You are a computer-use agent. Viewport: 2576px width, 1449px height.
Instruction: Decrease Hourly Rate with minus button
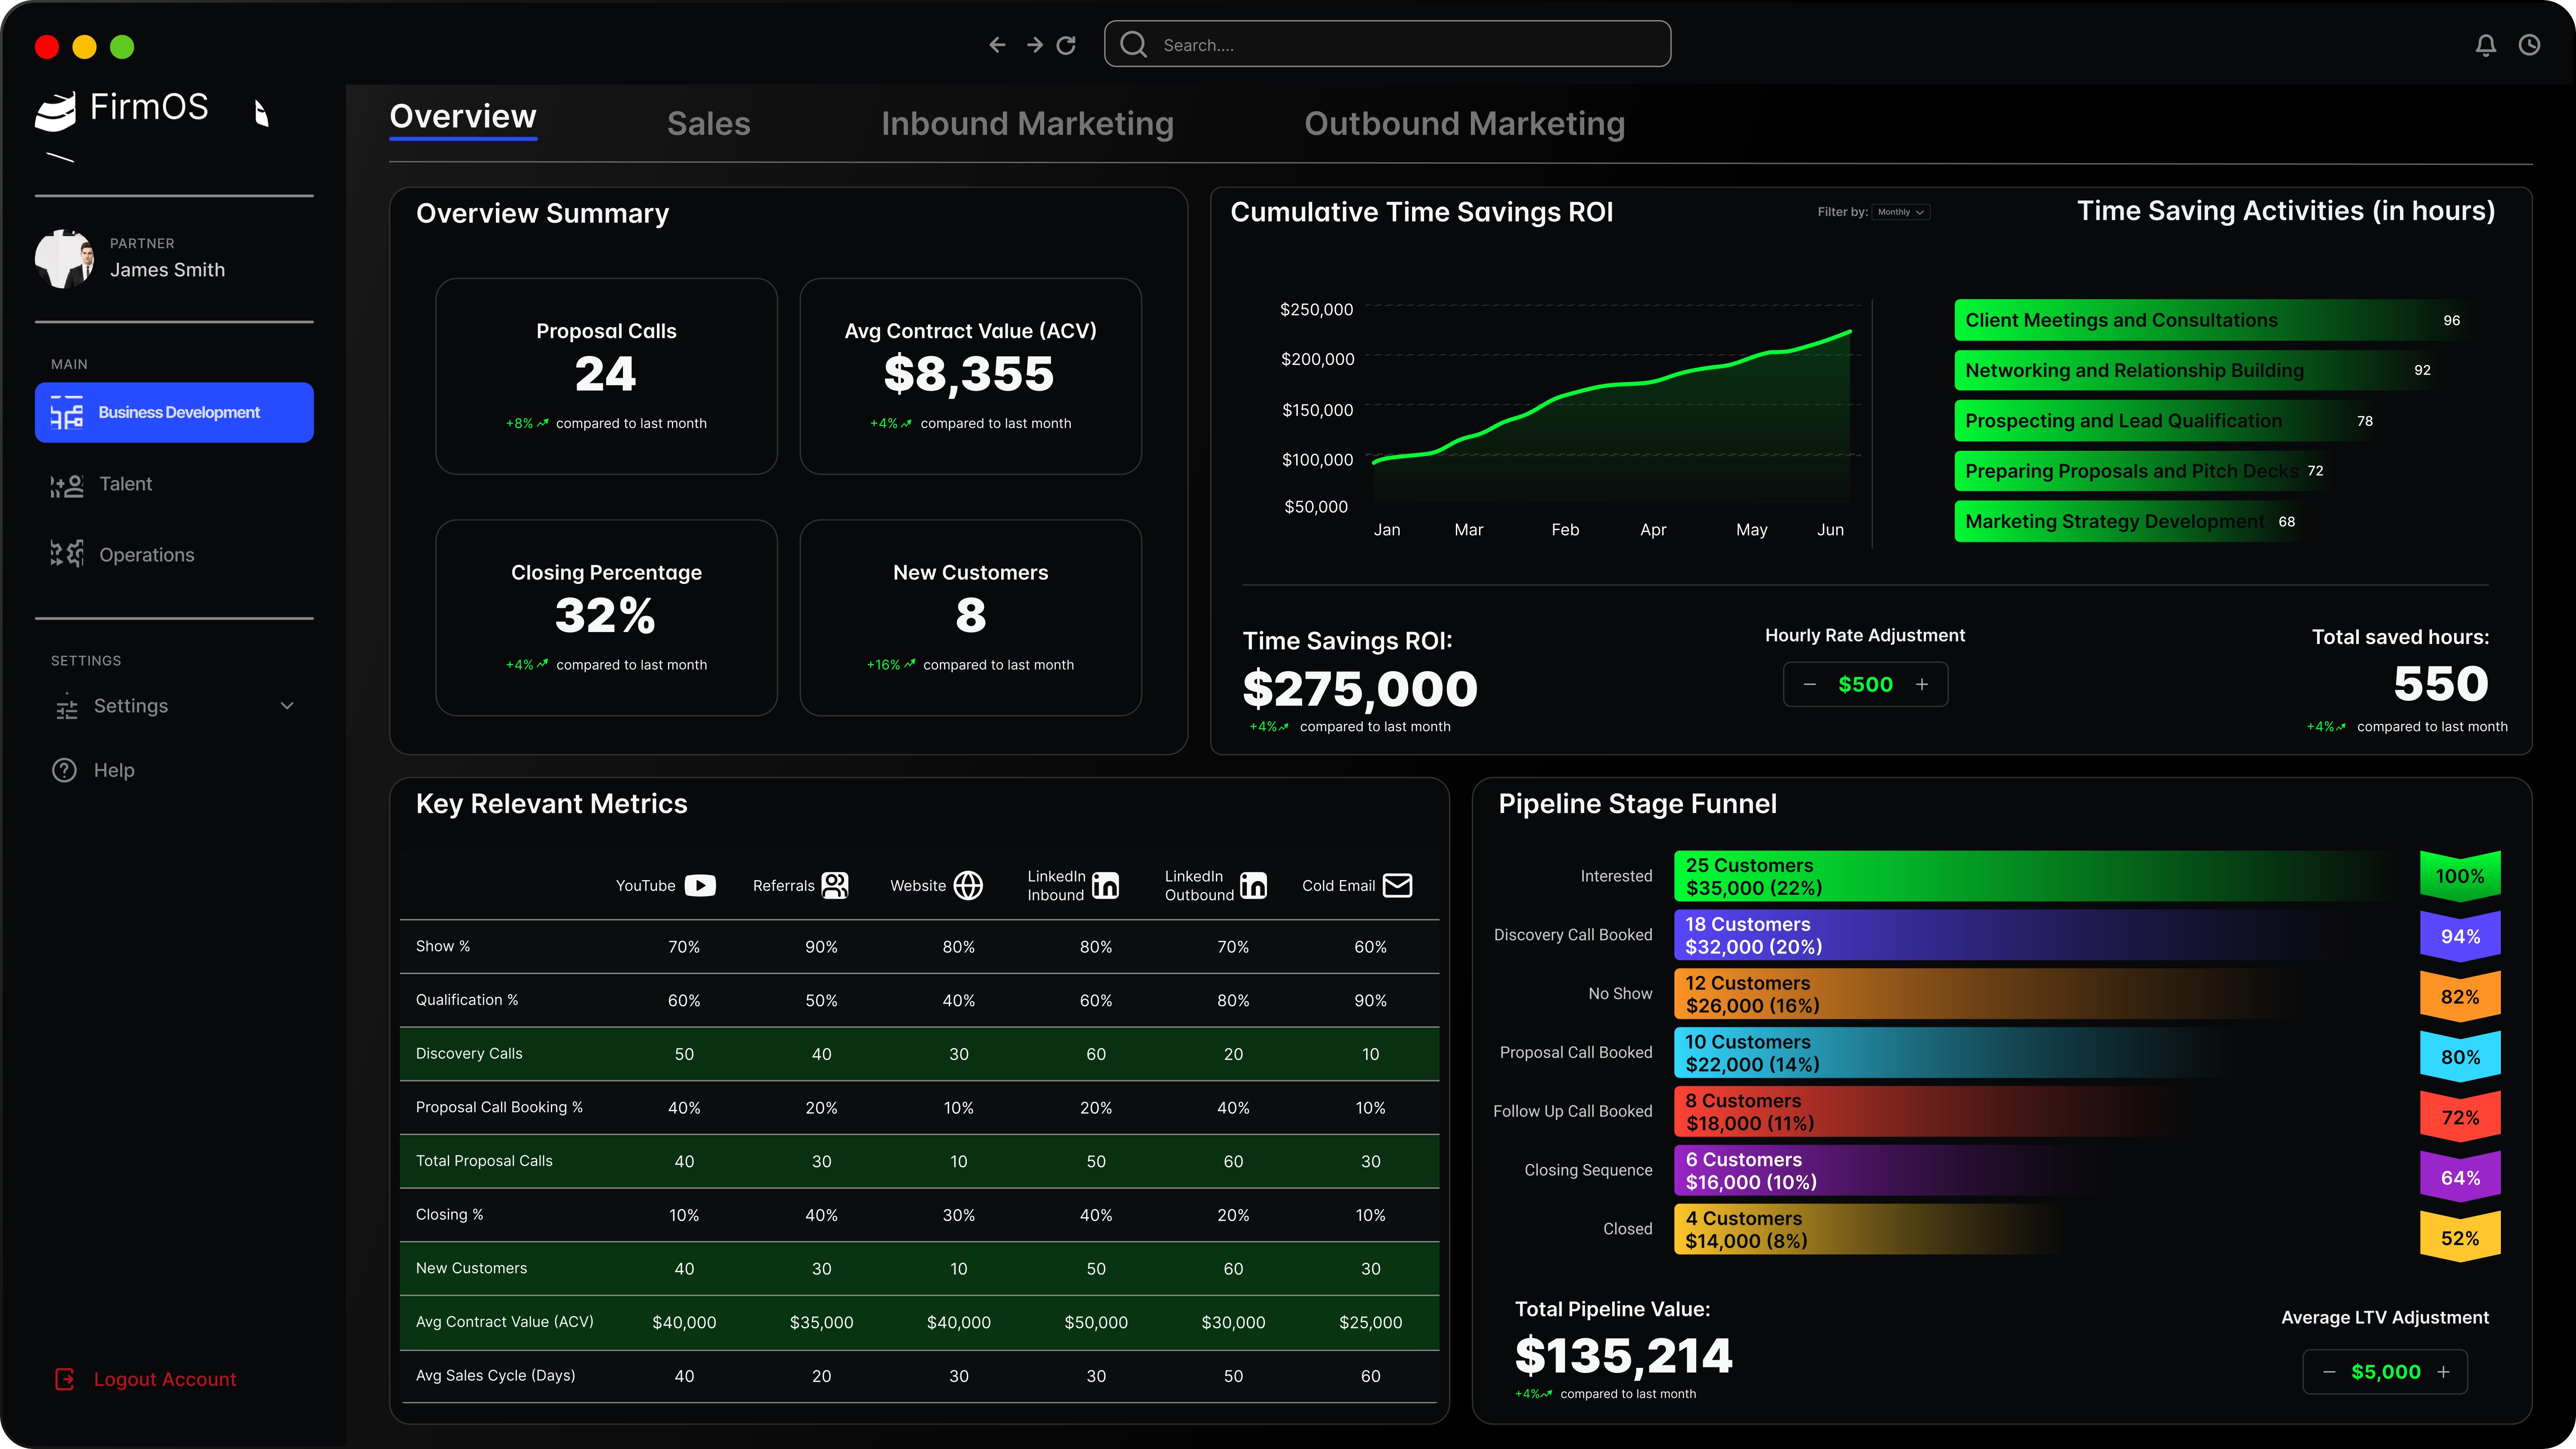(x=1809, y=685)
